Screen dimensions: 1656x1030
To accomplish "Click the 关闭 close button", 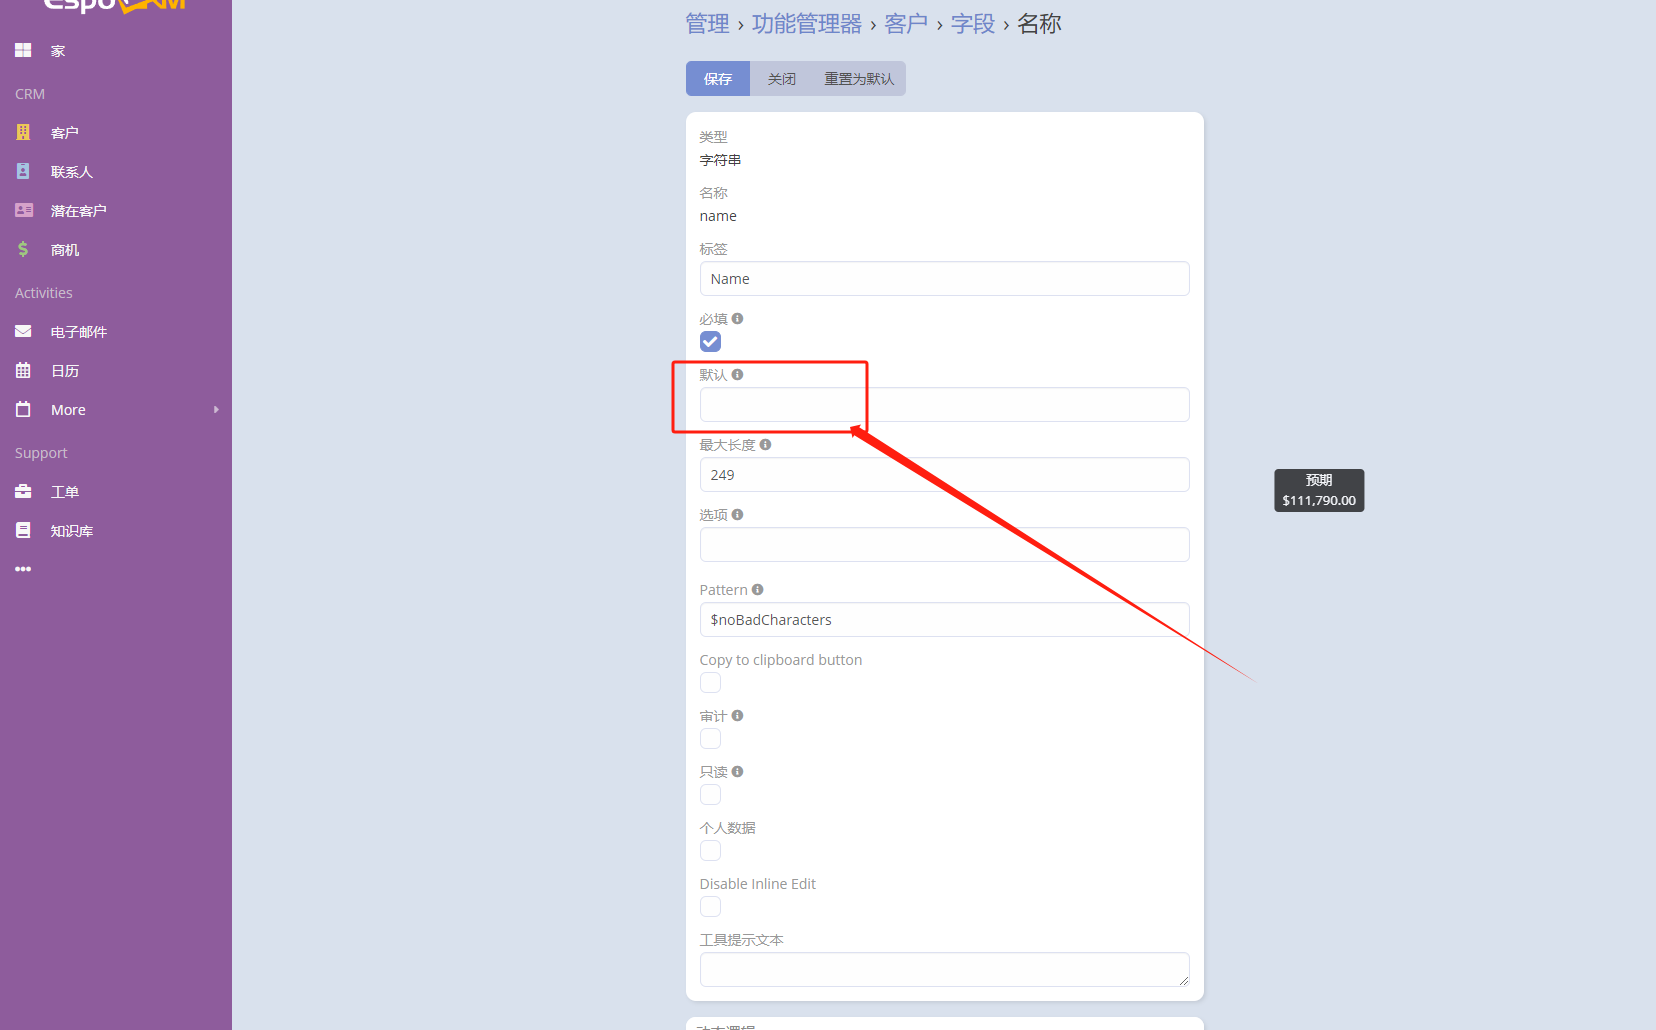I will (x=782, y=78).
